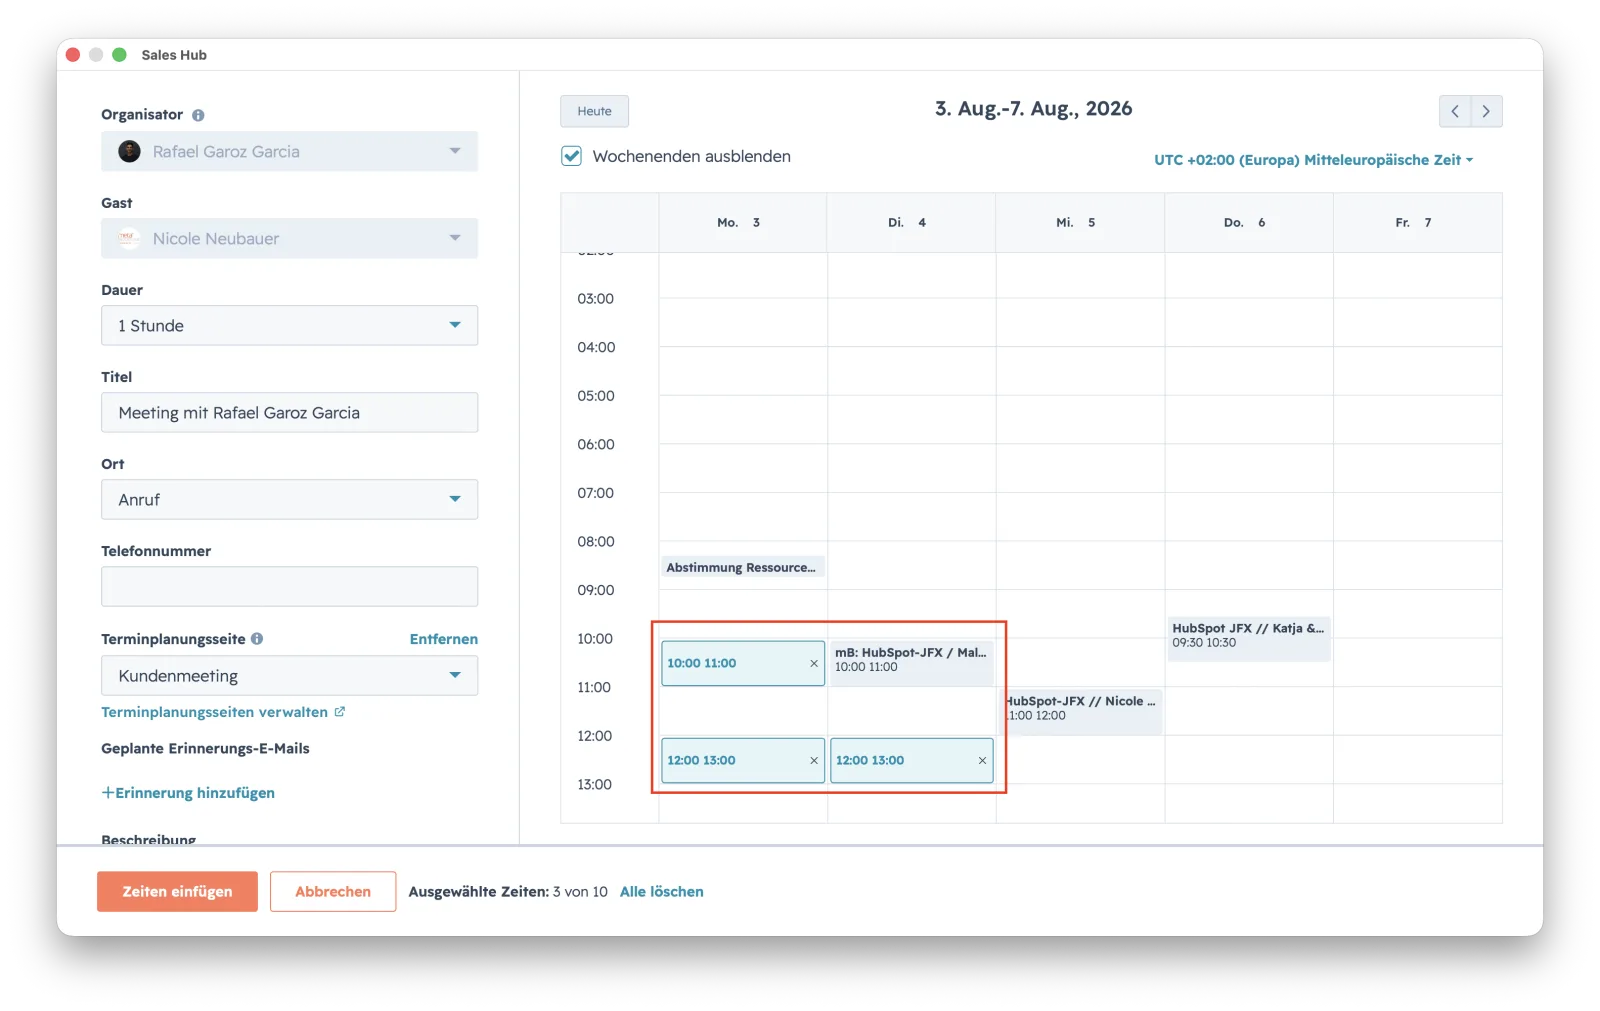Click Geplante Erinnerungs-E-Mails heading
The width and height of the screenshot is (1600, 1011).
tap(205, 748)
